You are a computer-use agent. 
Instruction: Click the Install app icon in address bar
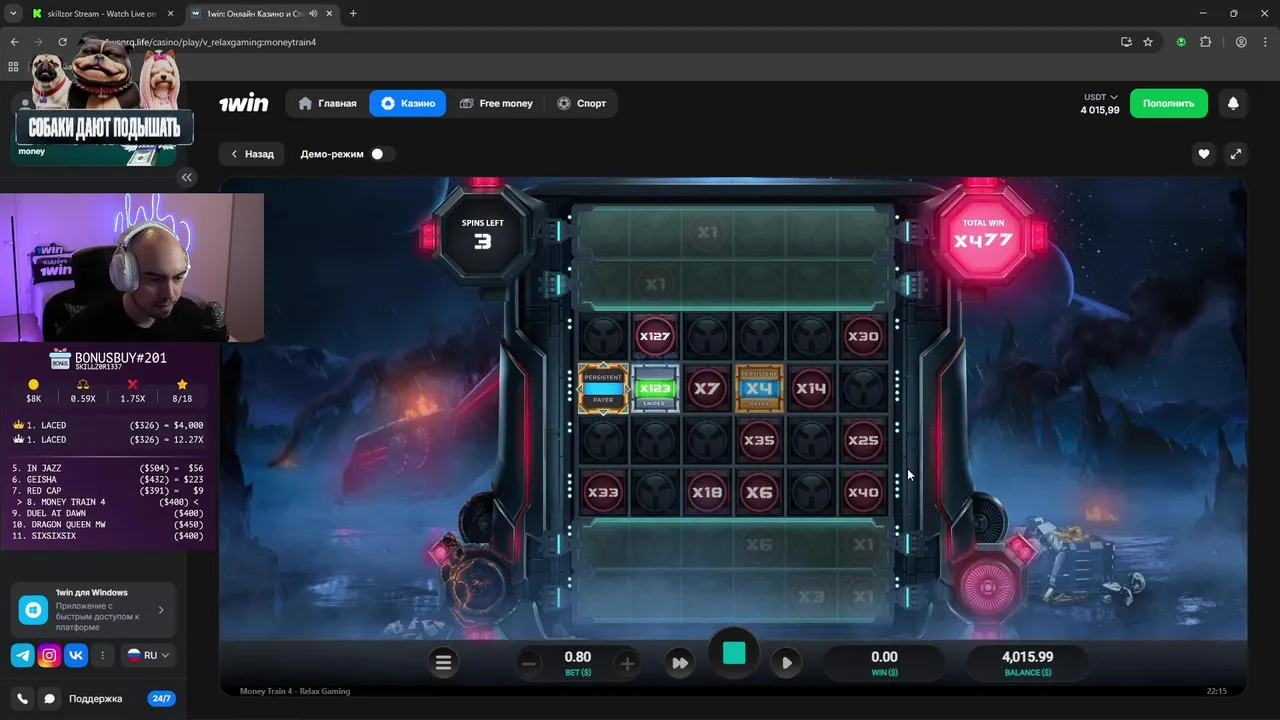(1126, 42)
